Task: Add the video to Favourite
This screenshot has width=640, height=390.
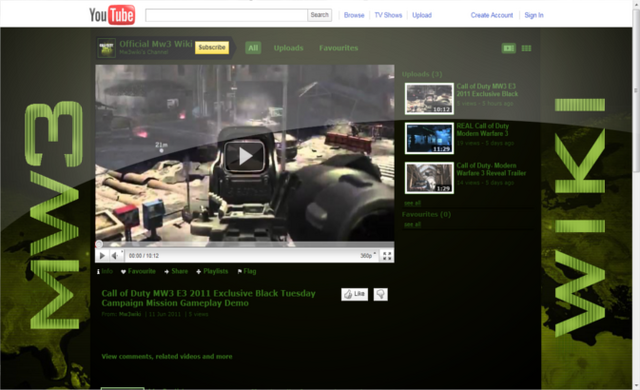Action: (x=138, y=271)
